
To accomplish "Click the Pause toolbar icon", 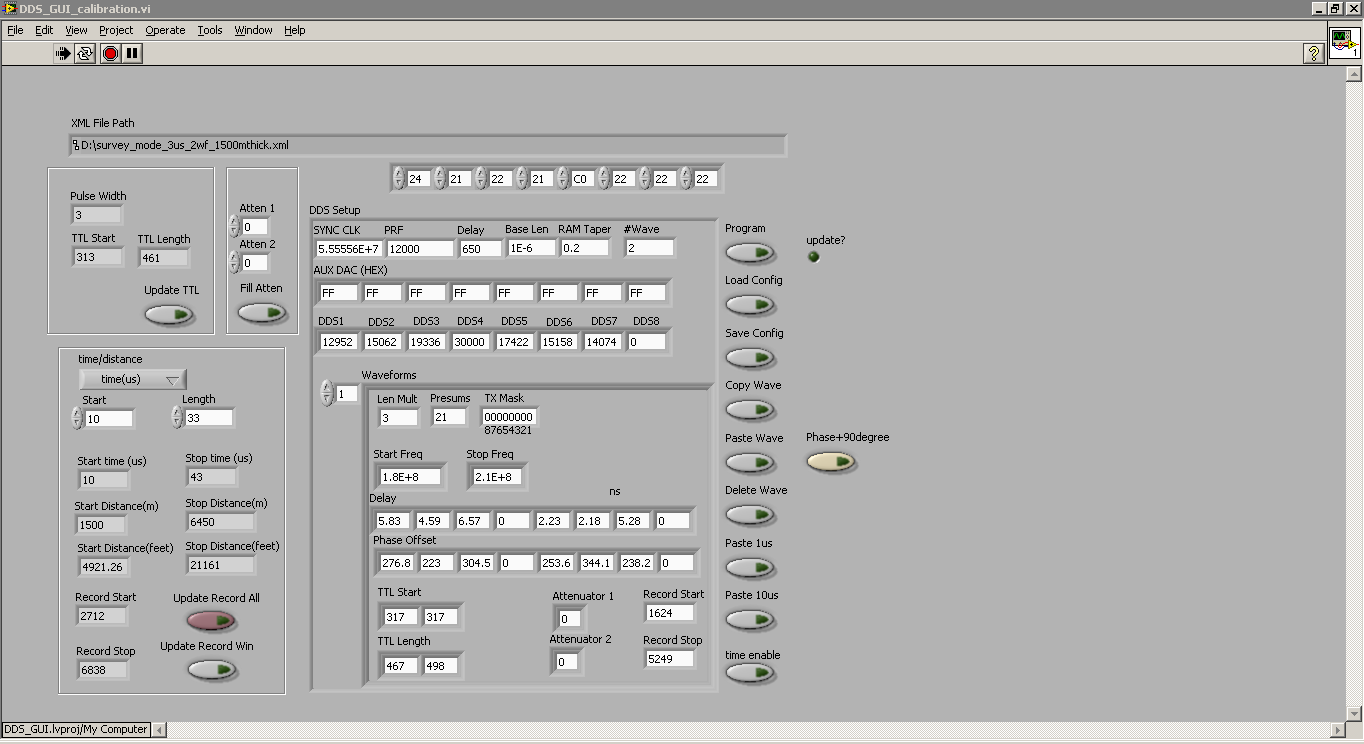I will pos(133,54).
